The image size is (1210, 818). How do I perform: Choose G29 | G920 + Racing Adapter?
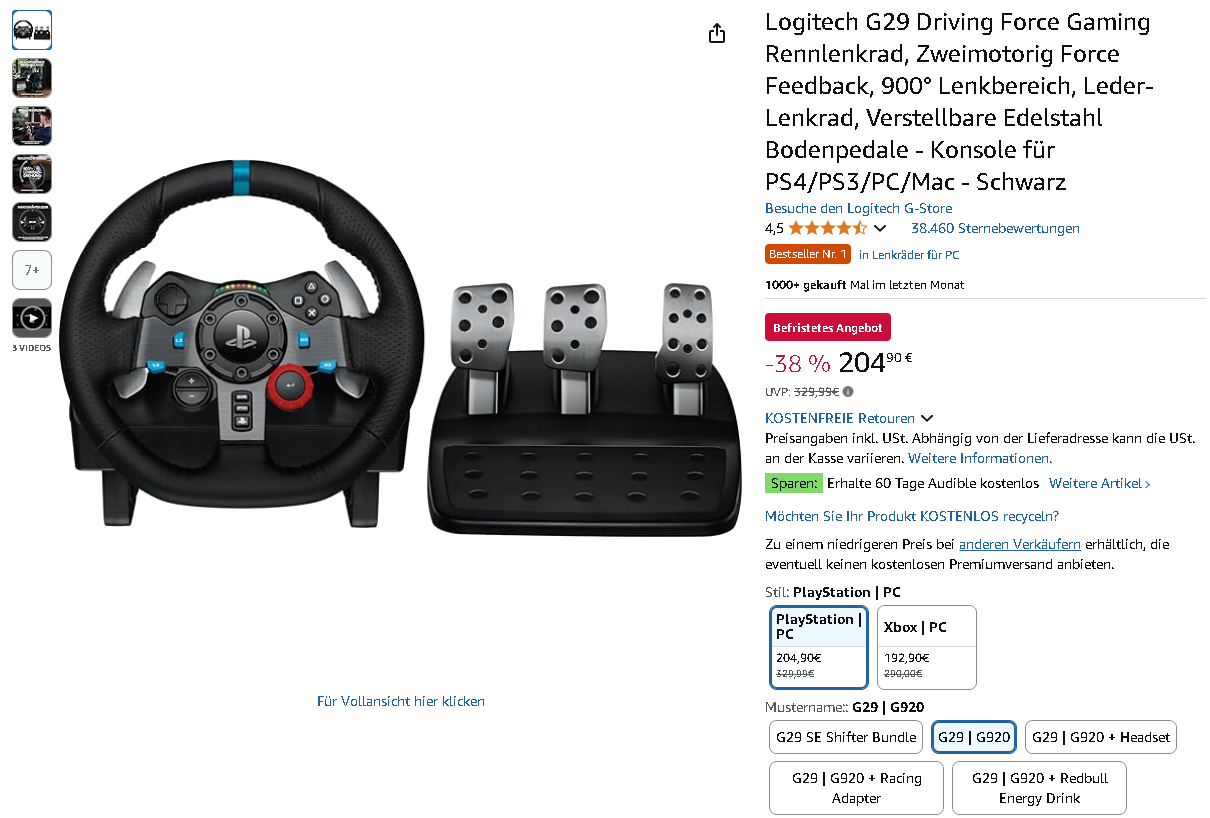pos(856,788)
